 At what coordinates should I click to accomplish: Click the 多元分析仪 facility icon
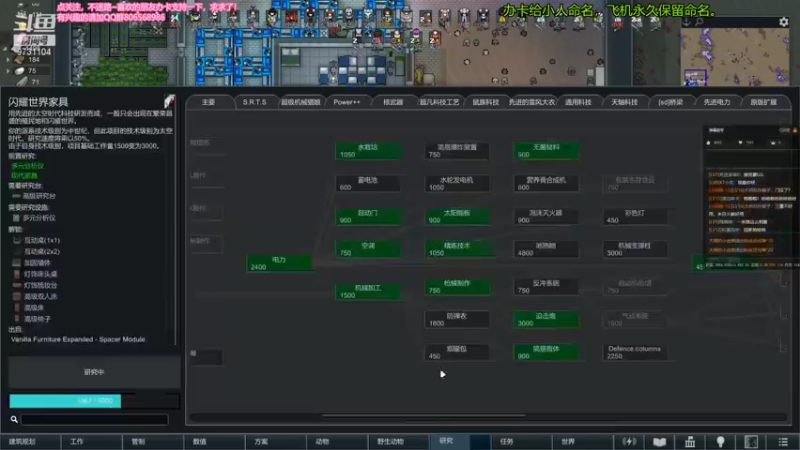(x=16, y=218)
